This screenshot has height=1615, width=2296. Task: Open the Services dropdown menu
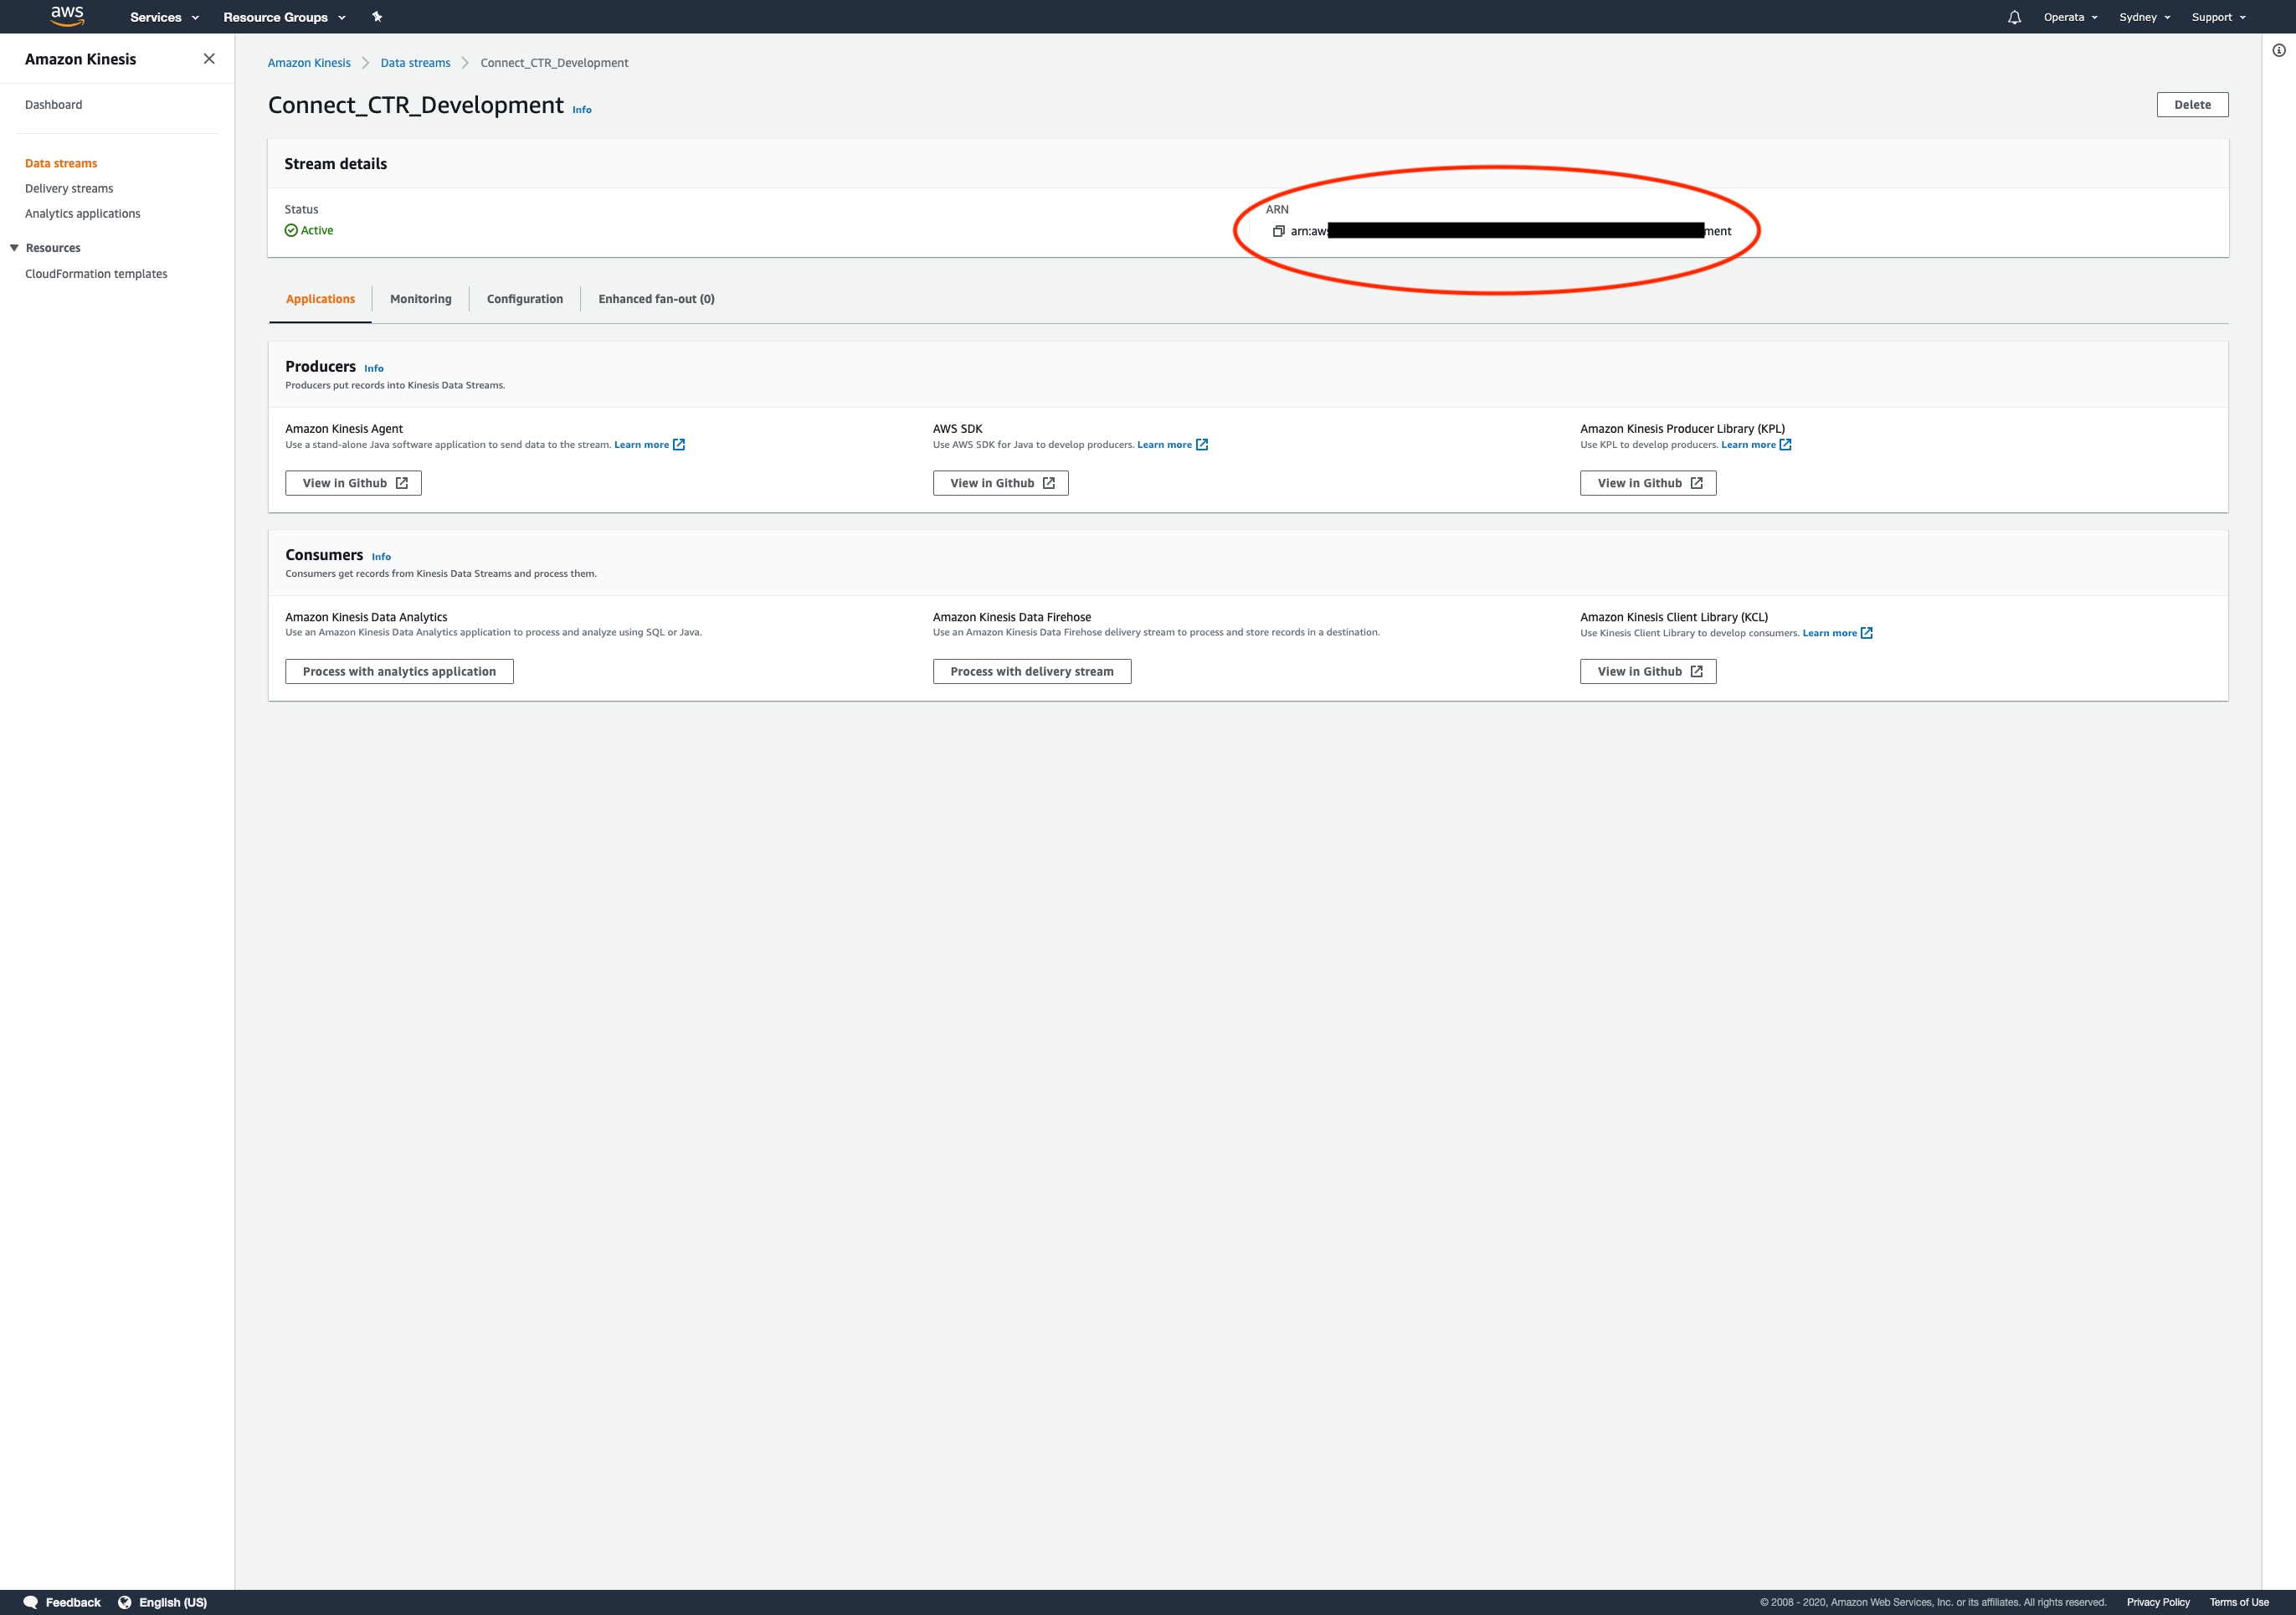click(164, 17)
